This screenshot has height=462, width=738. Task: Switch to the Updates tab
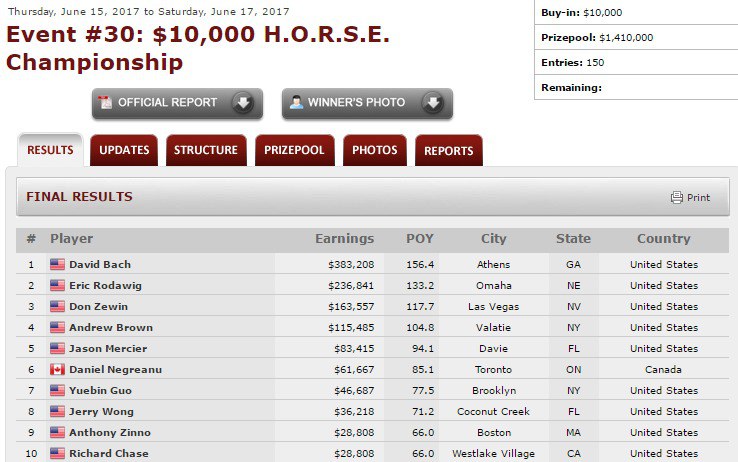pyautogui.click(x=124, y=151)
